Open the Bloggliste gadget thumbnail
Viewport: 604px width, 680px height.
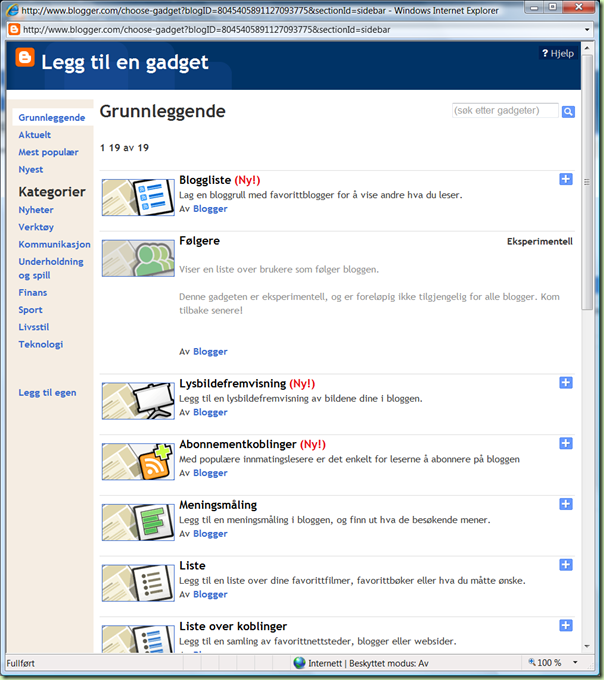138,197
